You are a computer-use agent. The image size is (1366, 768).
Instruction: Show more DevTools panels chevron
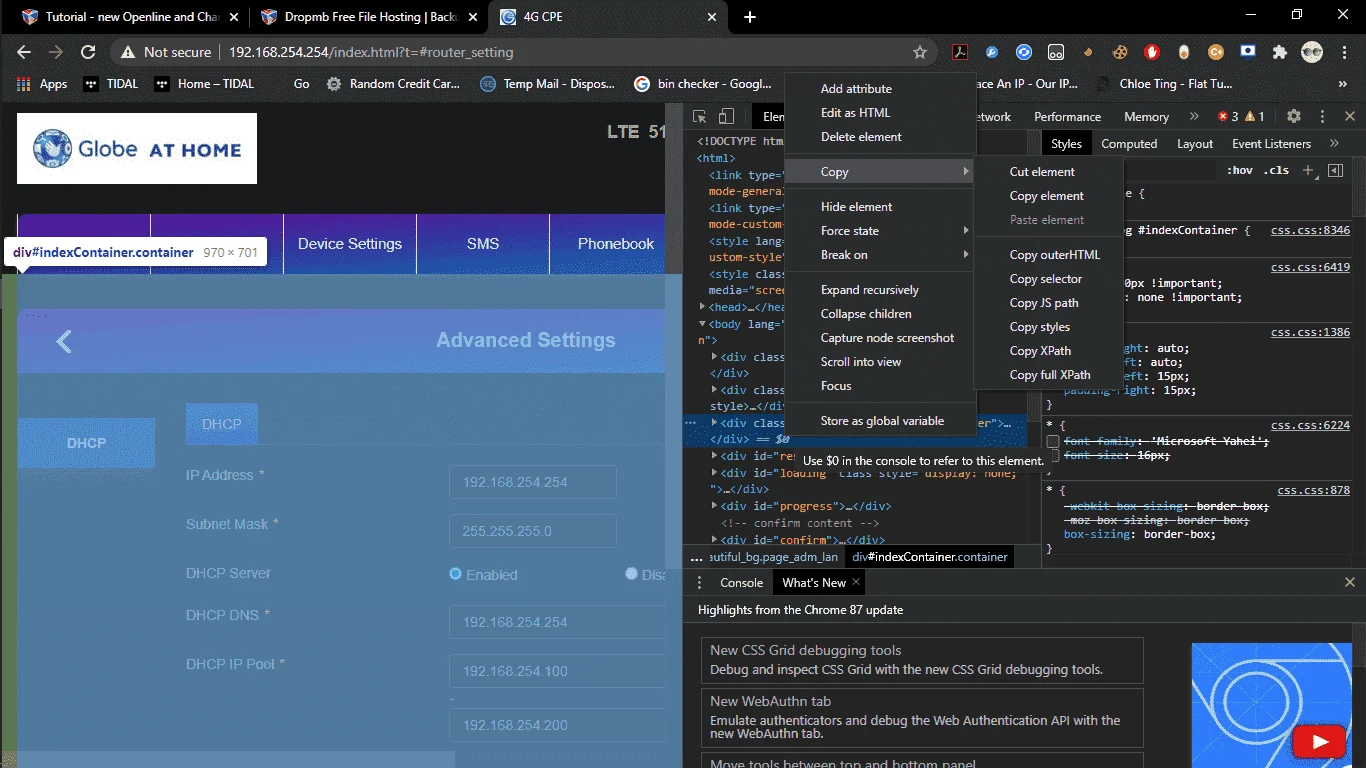[x=1194, y=117]
